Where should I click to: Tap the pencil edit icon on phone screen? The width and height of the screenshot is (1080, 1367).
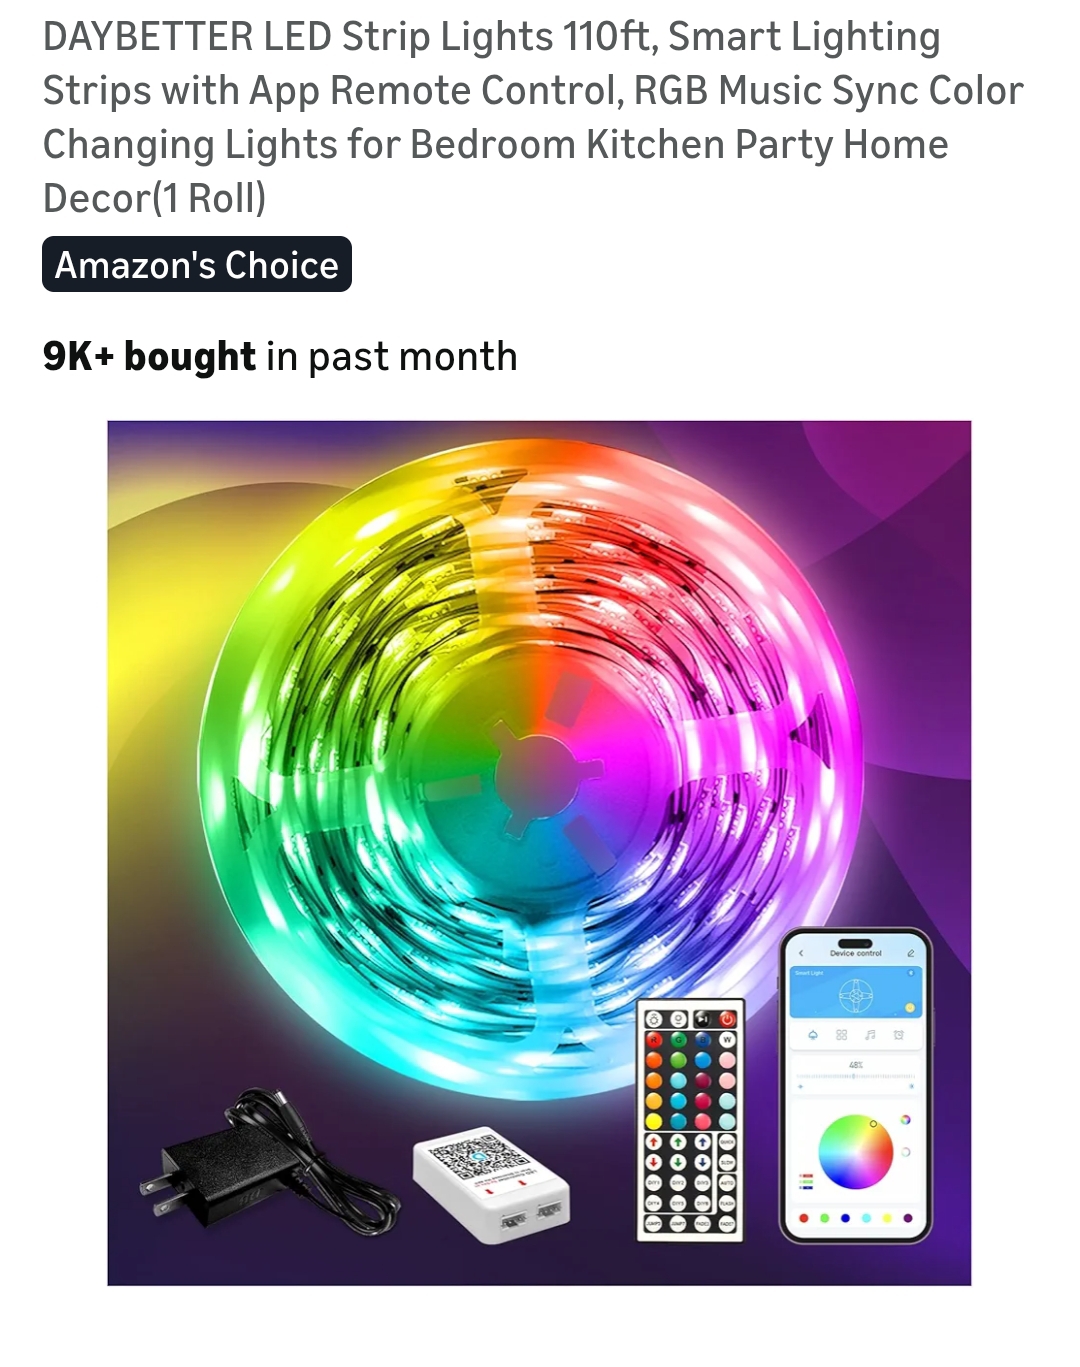911,953
